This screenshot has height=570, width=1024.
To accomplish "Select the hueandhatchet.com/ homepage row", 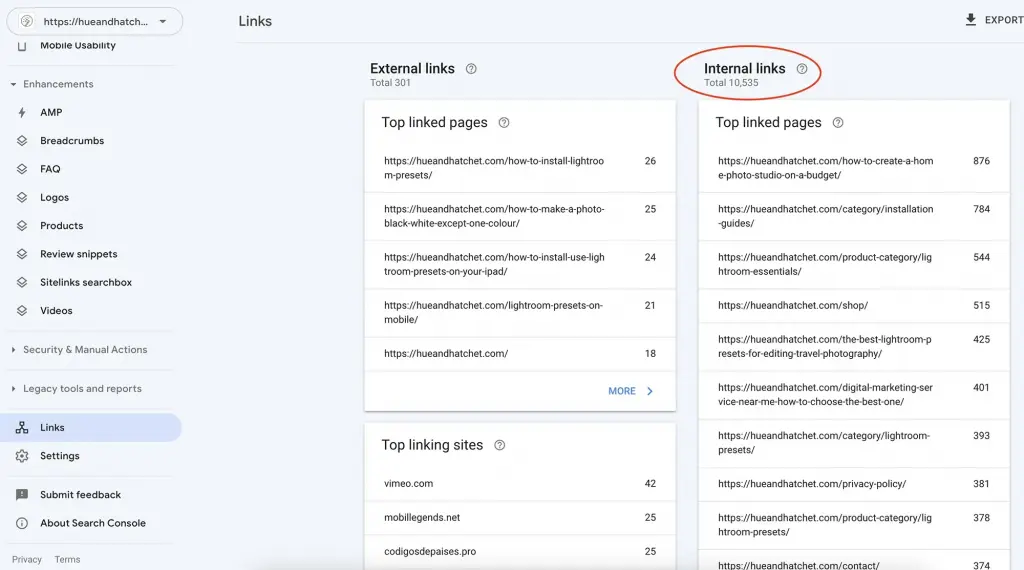I will 520,354.
